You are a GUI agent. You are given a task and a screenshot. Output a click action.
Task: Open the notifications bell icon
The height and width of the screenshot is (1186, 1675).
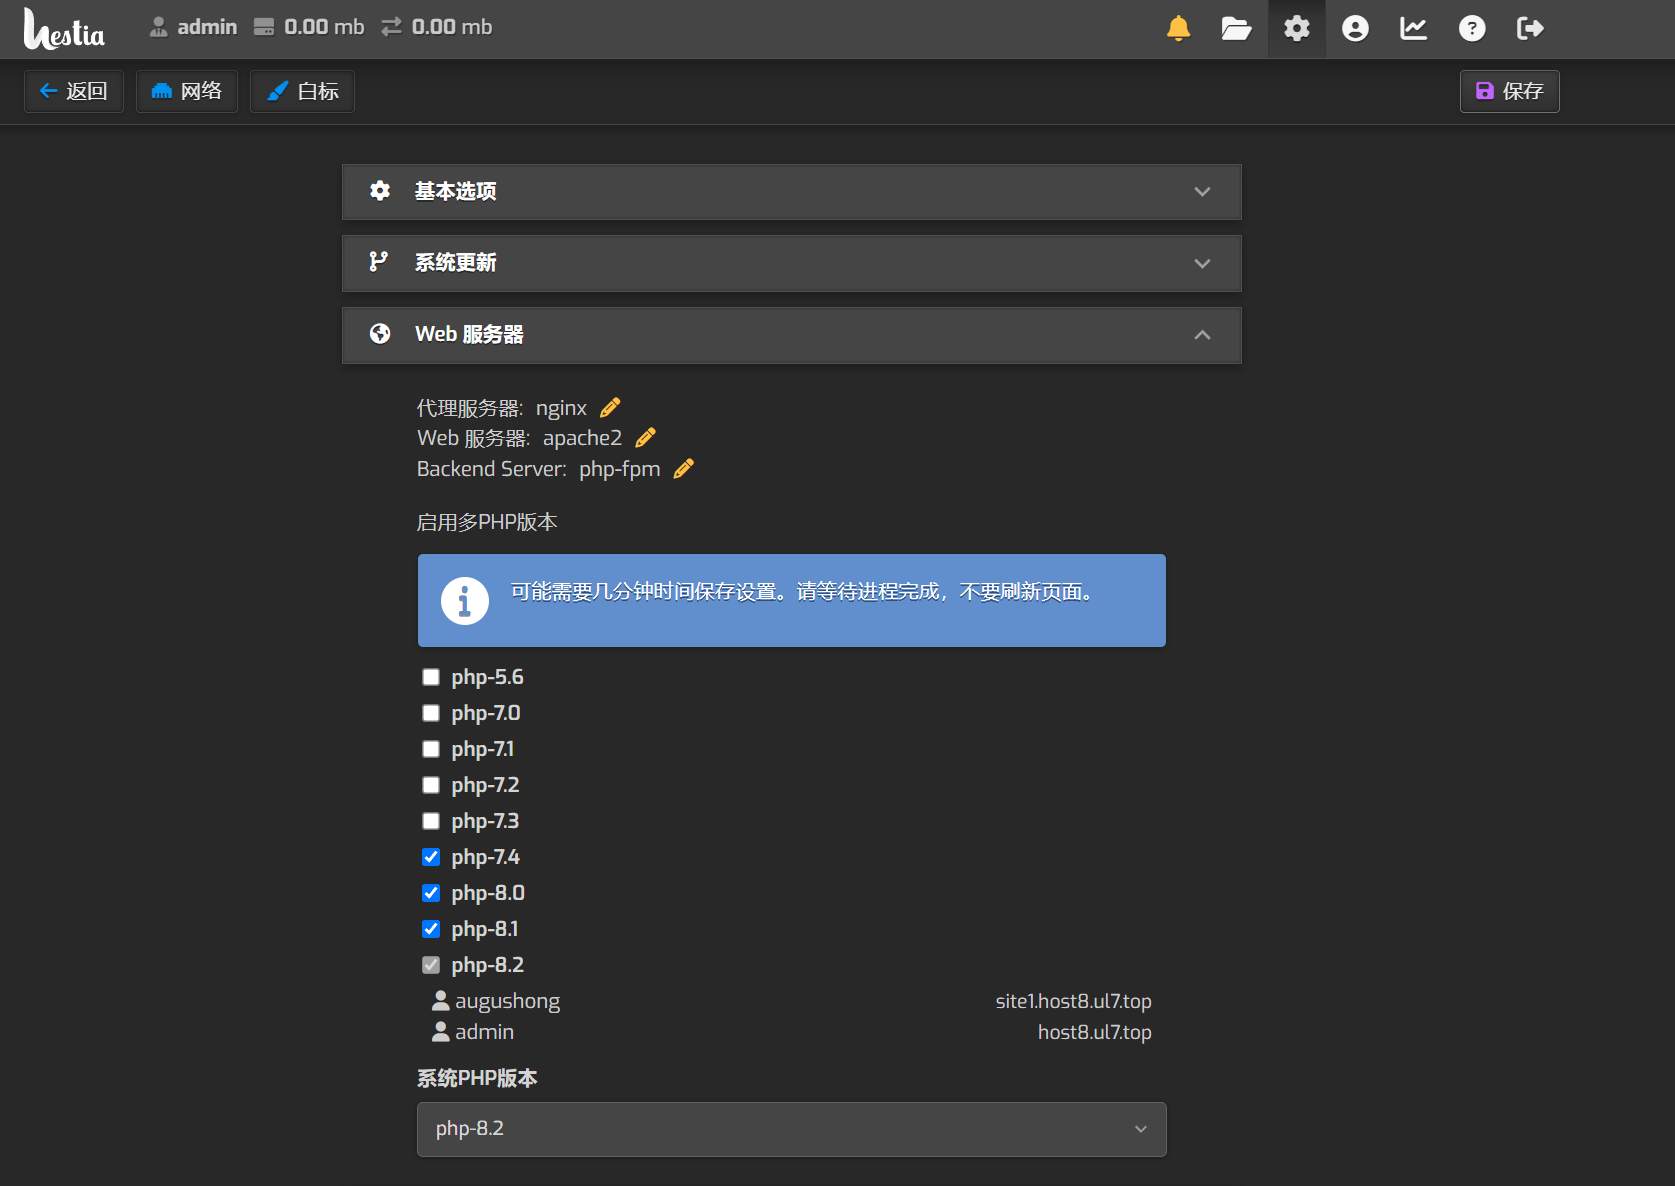coord(1178,28)
